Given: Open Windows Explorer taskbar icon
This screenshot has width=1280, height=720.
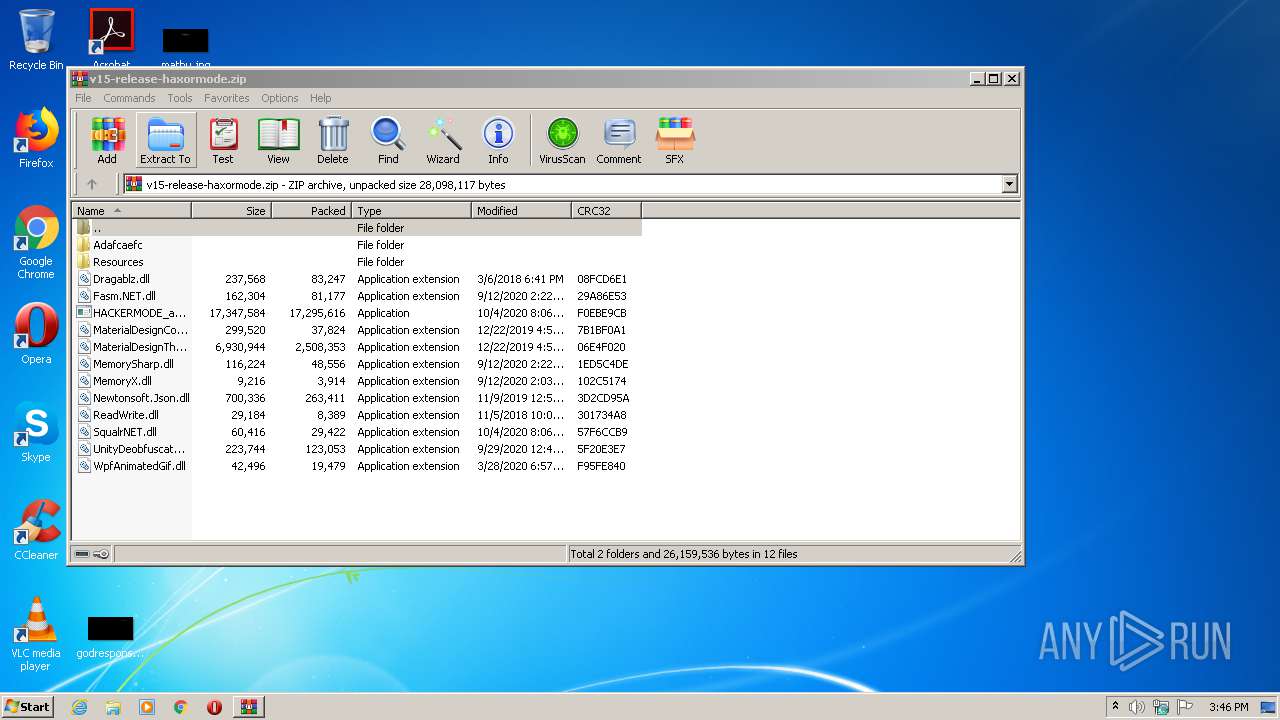Looking at the screenshot, I should pyautogui.click(x=113, y=707).
